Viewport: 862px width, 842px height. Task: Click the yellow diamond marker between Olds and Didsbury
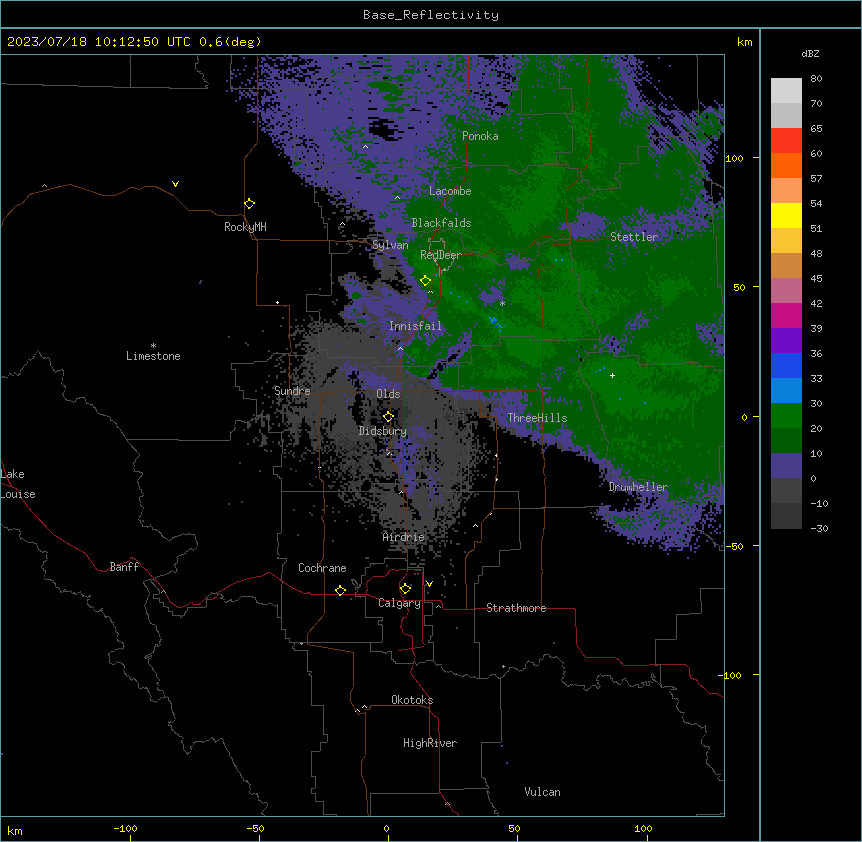coord(388,417)
